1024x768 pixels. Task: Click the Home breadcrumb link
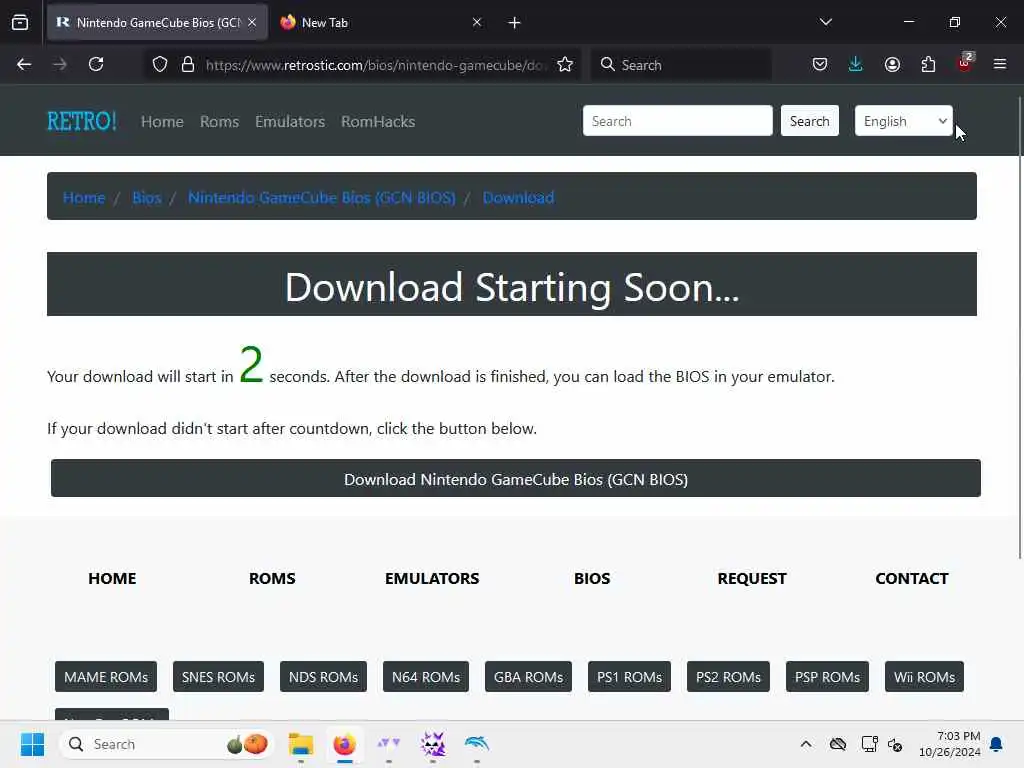tap(84, 197)
